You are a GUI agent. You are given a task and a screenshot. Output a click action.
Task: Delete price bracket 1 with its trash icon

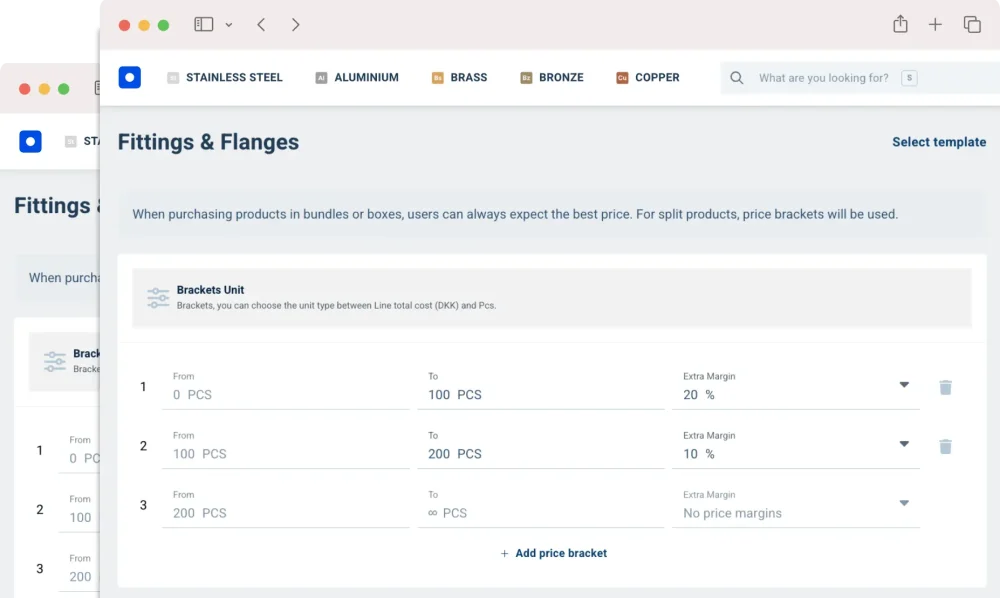(x=945, y=387)
